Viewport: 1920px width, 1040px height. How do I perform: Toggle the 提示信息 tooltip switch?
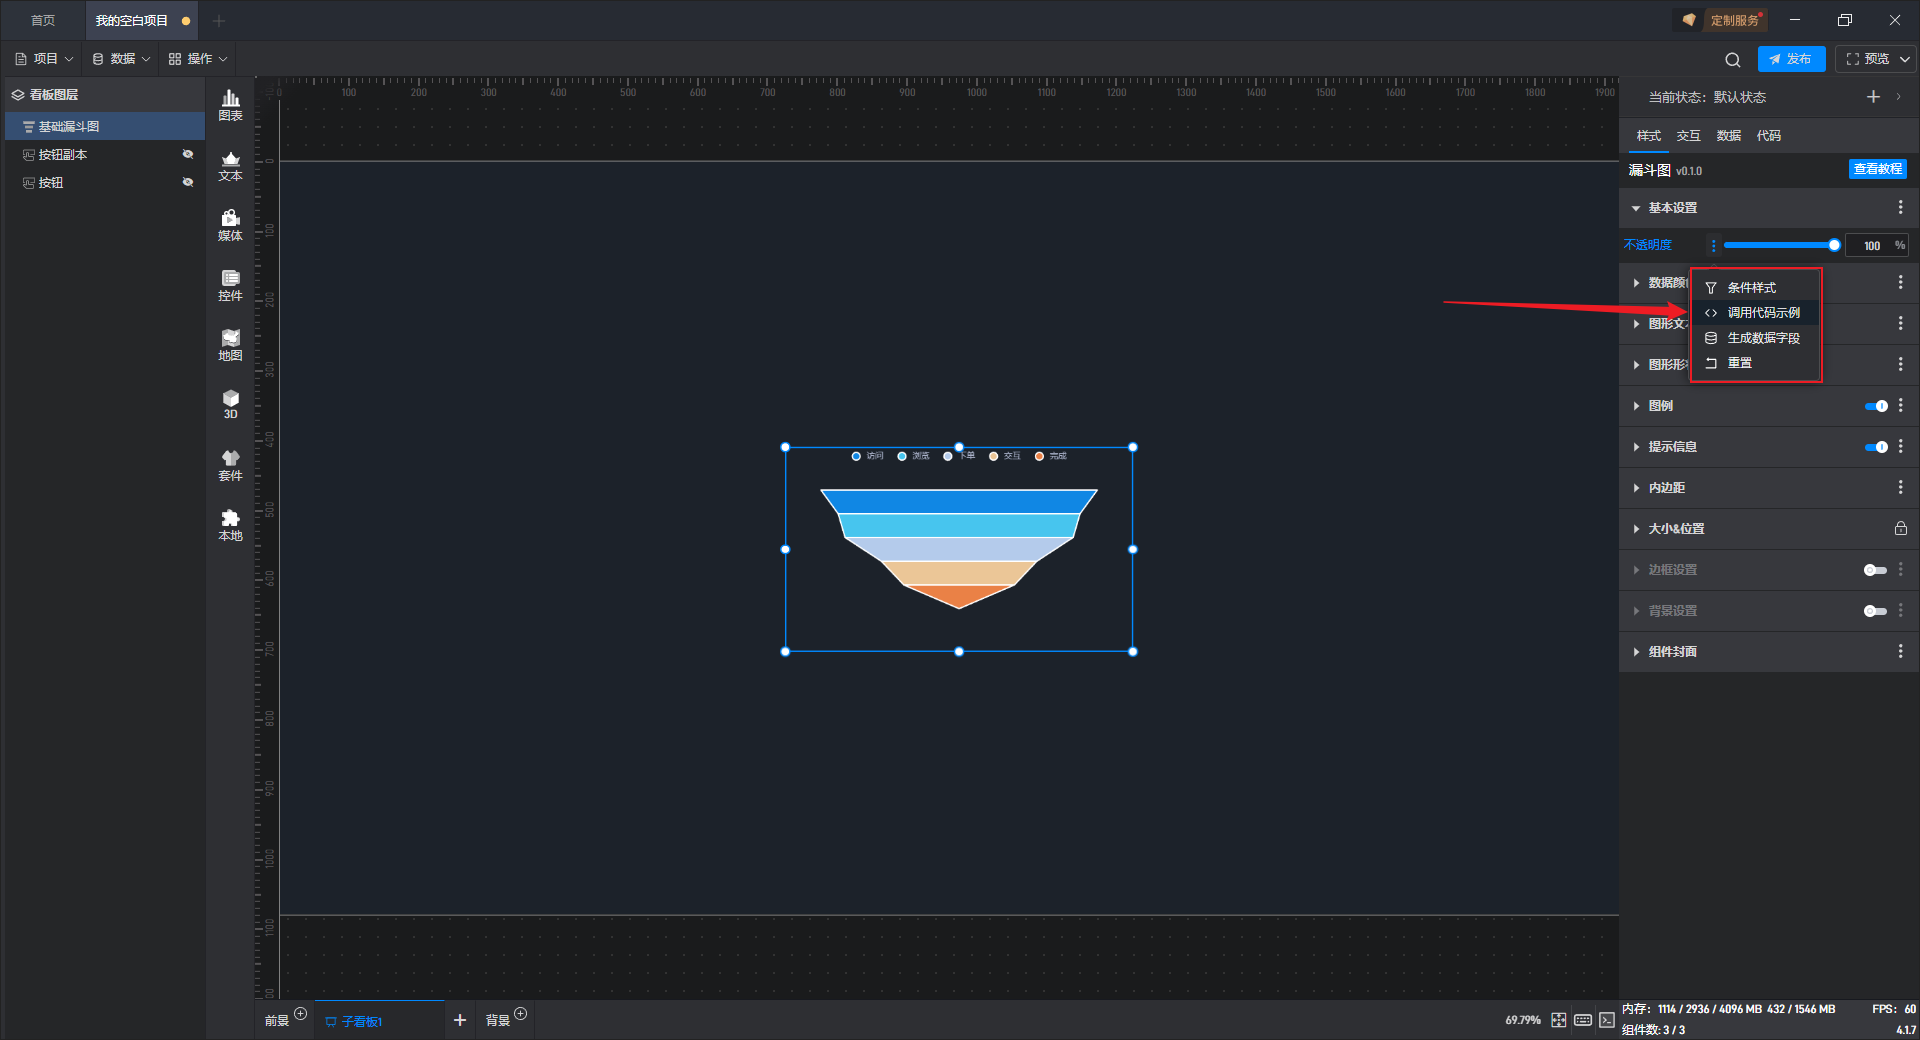click(x=1875, y=447)
